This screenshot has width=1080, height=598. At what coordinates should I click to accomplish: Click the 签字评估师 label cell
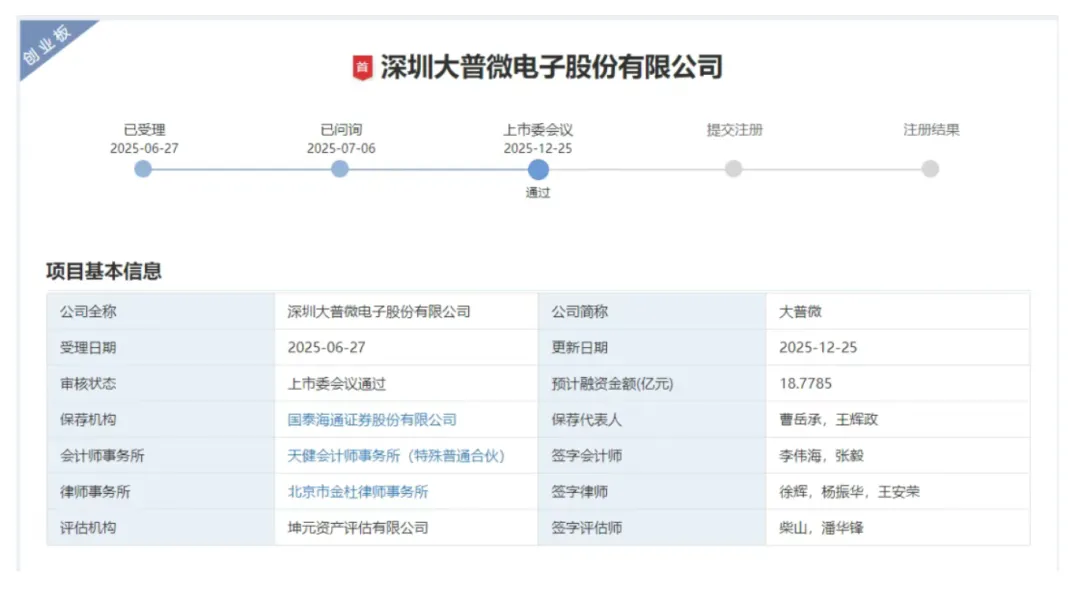(x=652, y=528)
